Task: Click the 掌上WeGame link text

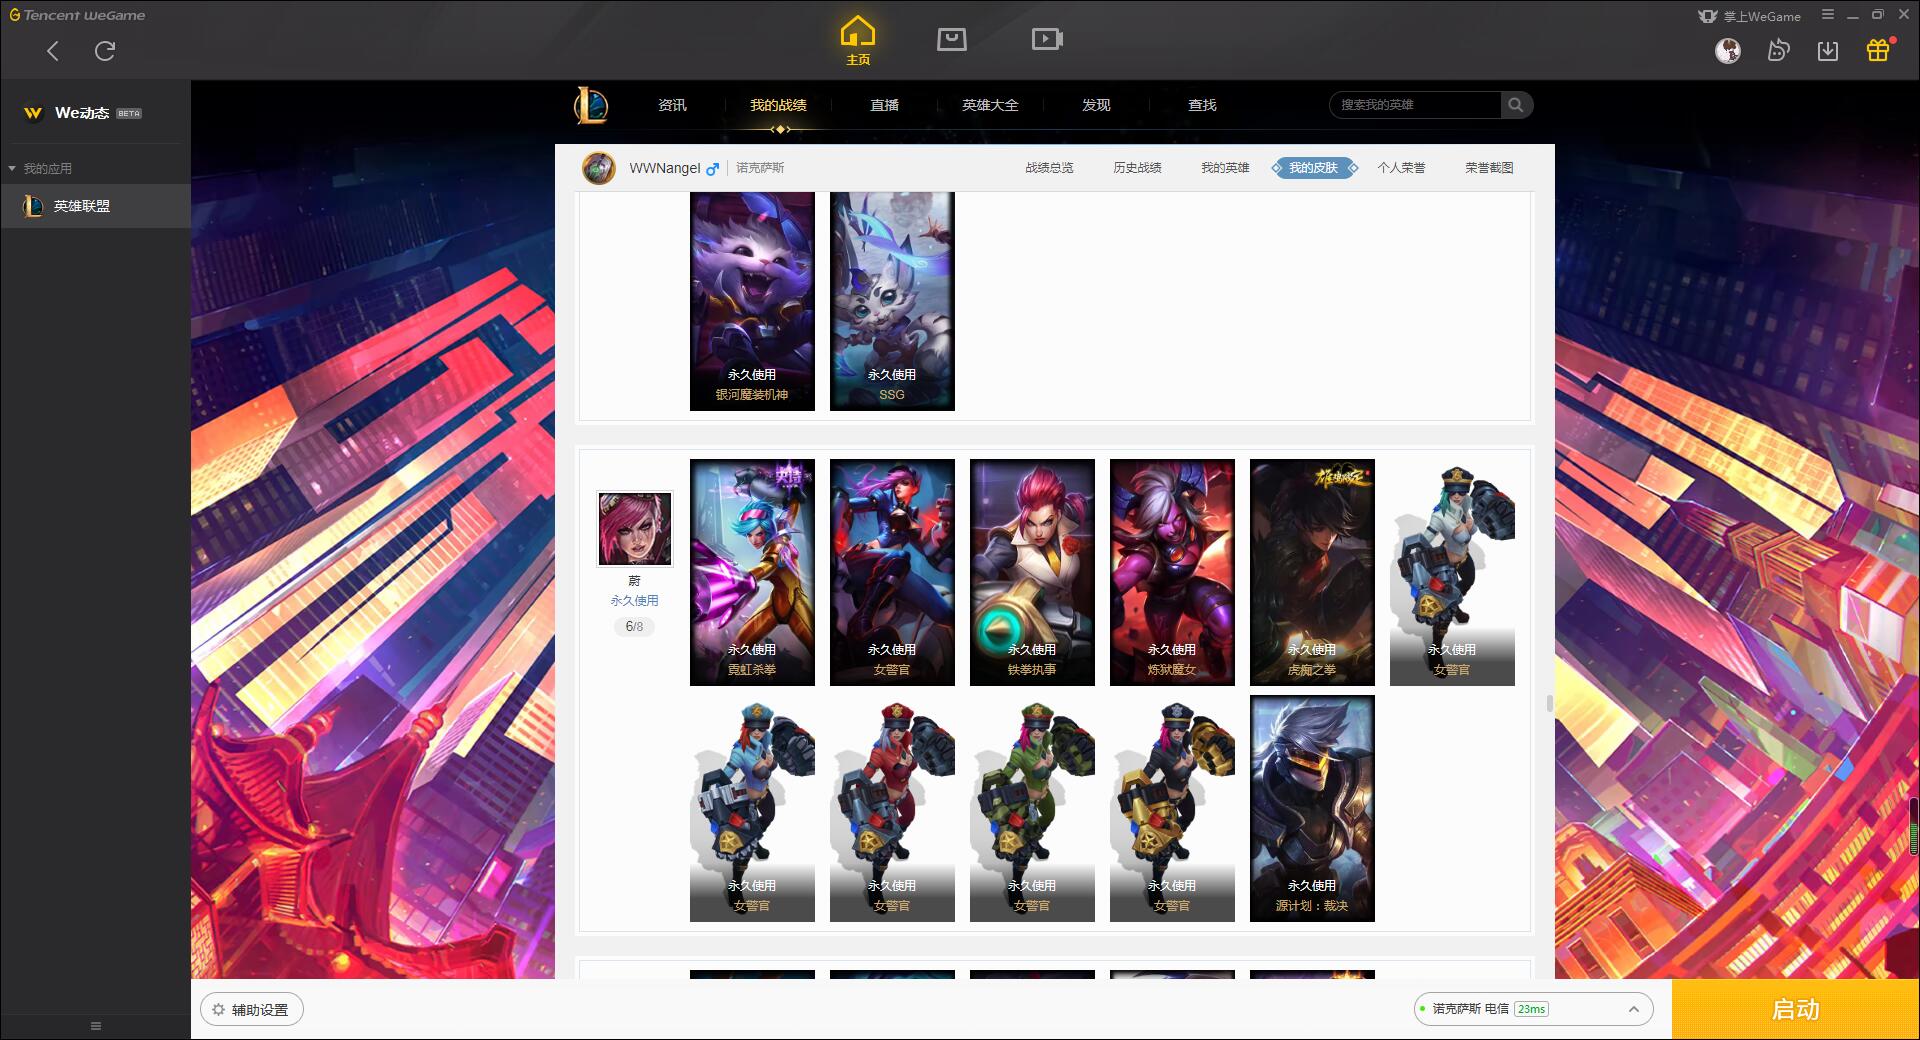Action: (x=1762, y=16)
